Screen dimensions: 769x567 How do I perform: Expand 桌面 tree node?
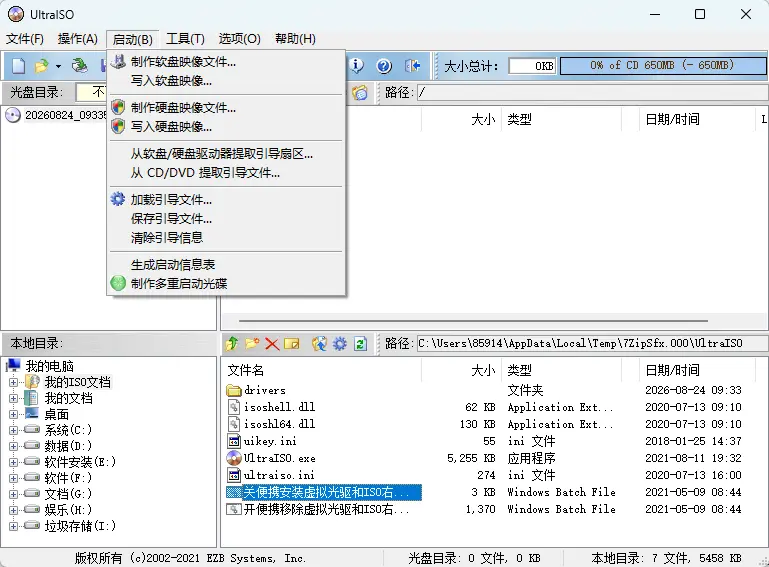(13, 414)
